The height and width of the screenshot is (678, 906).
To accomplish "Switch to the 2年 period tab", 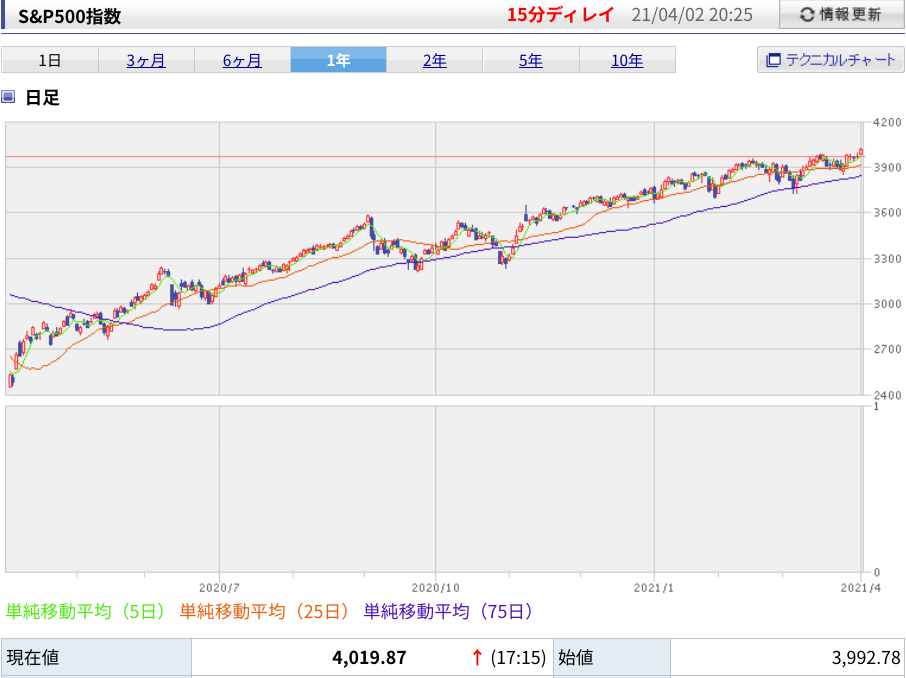I will 435,60.
